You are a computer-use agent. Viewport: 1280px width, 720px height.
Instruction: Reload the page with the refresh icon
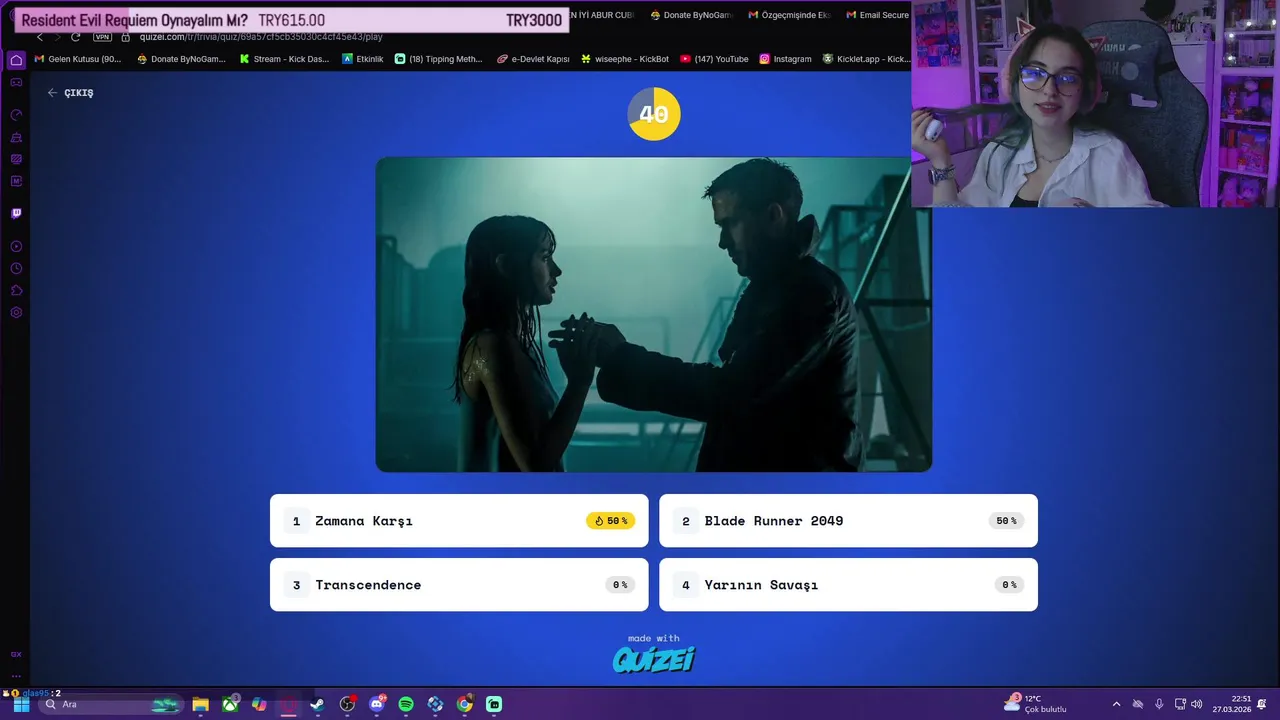click(75, 37)
